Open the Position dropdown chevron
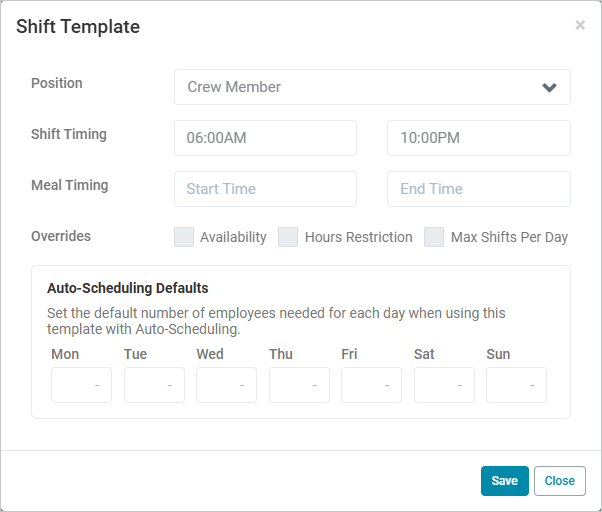 click(549, 87)
